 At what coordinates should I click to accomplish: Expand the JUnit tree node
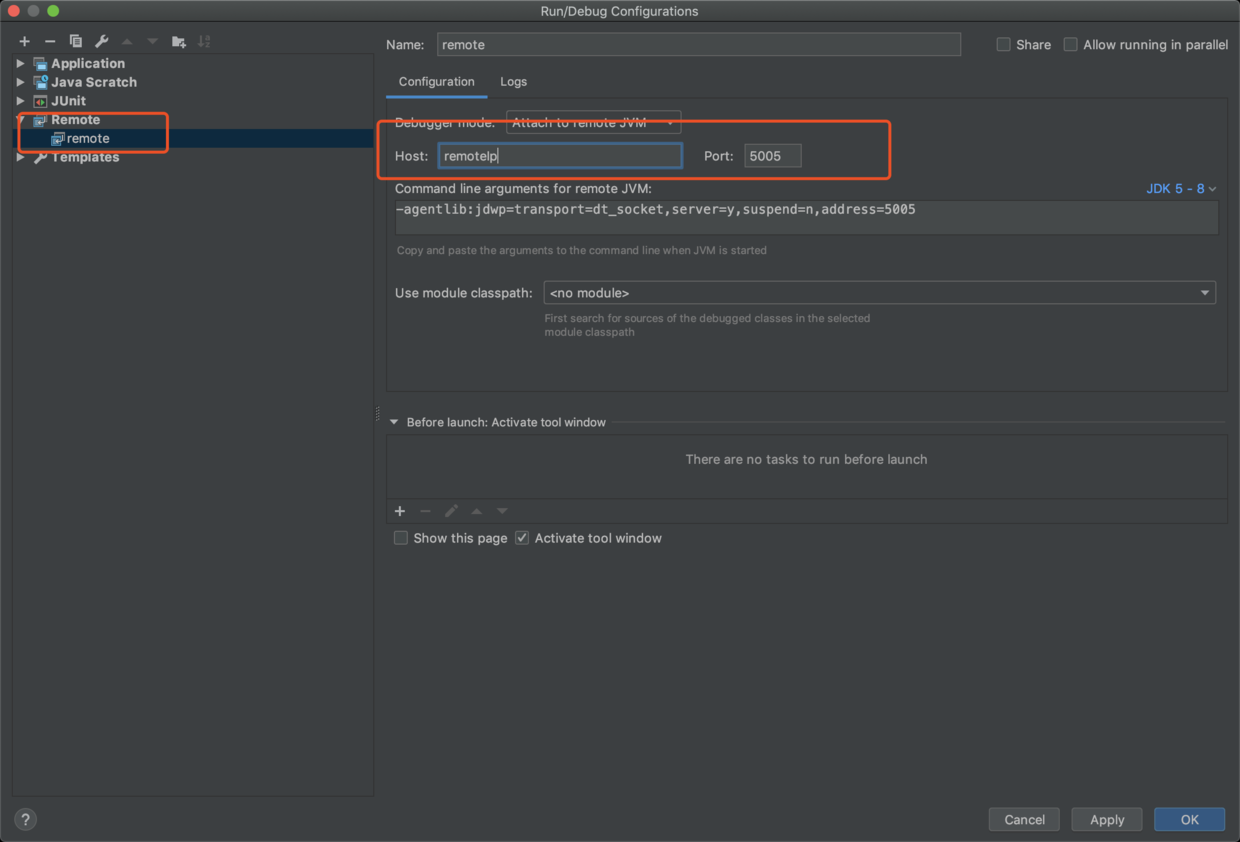20,101
